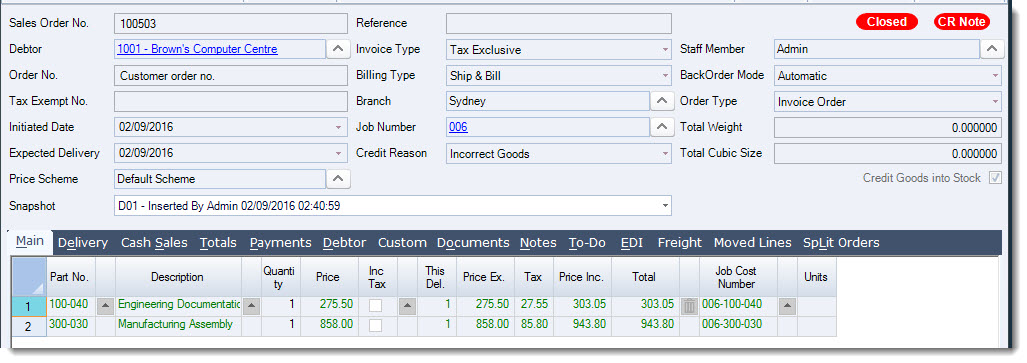The height and width of the screenshot is (363, 1027).
Task: Open Billing Type dropdown showing Ship & Bill
Action: [x=665, y=76]
